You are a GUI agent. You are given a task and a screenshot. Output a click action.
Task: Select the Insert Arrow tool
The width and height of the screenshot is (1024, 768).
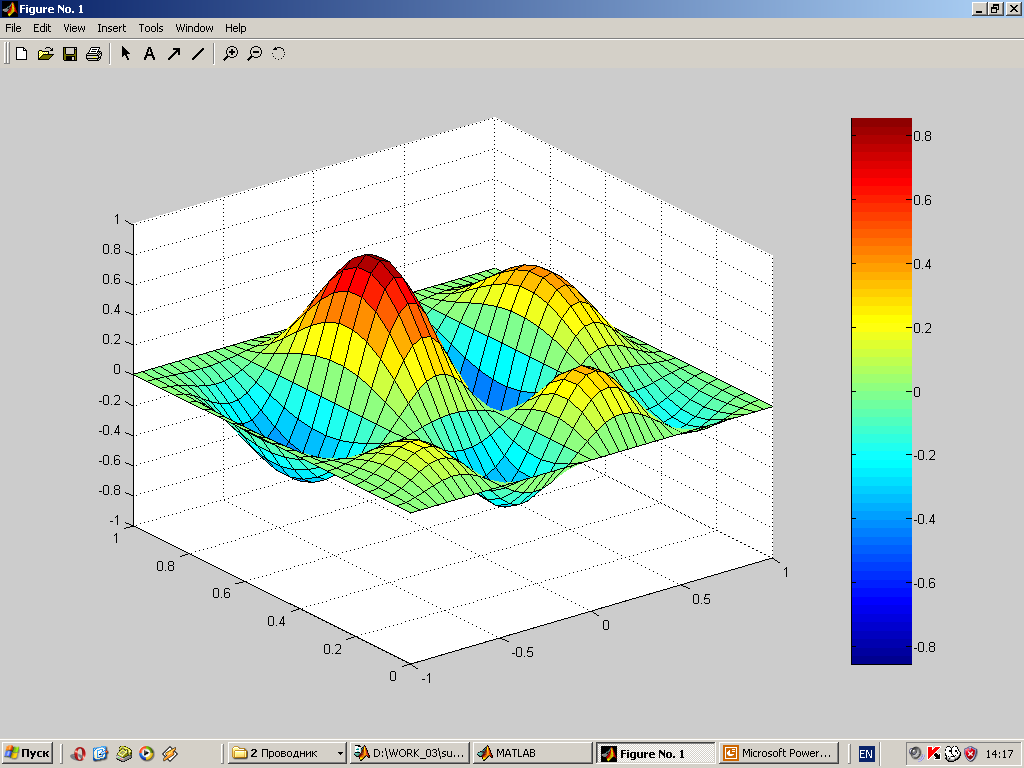click(174, 54)
